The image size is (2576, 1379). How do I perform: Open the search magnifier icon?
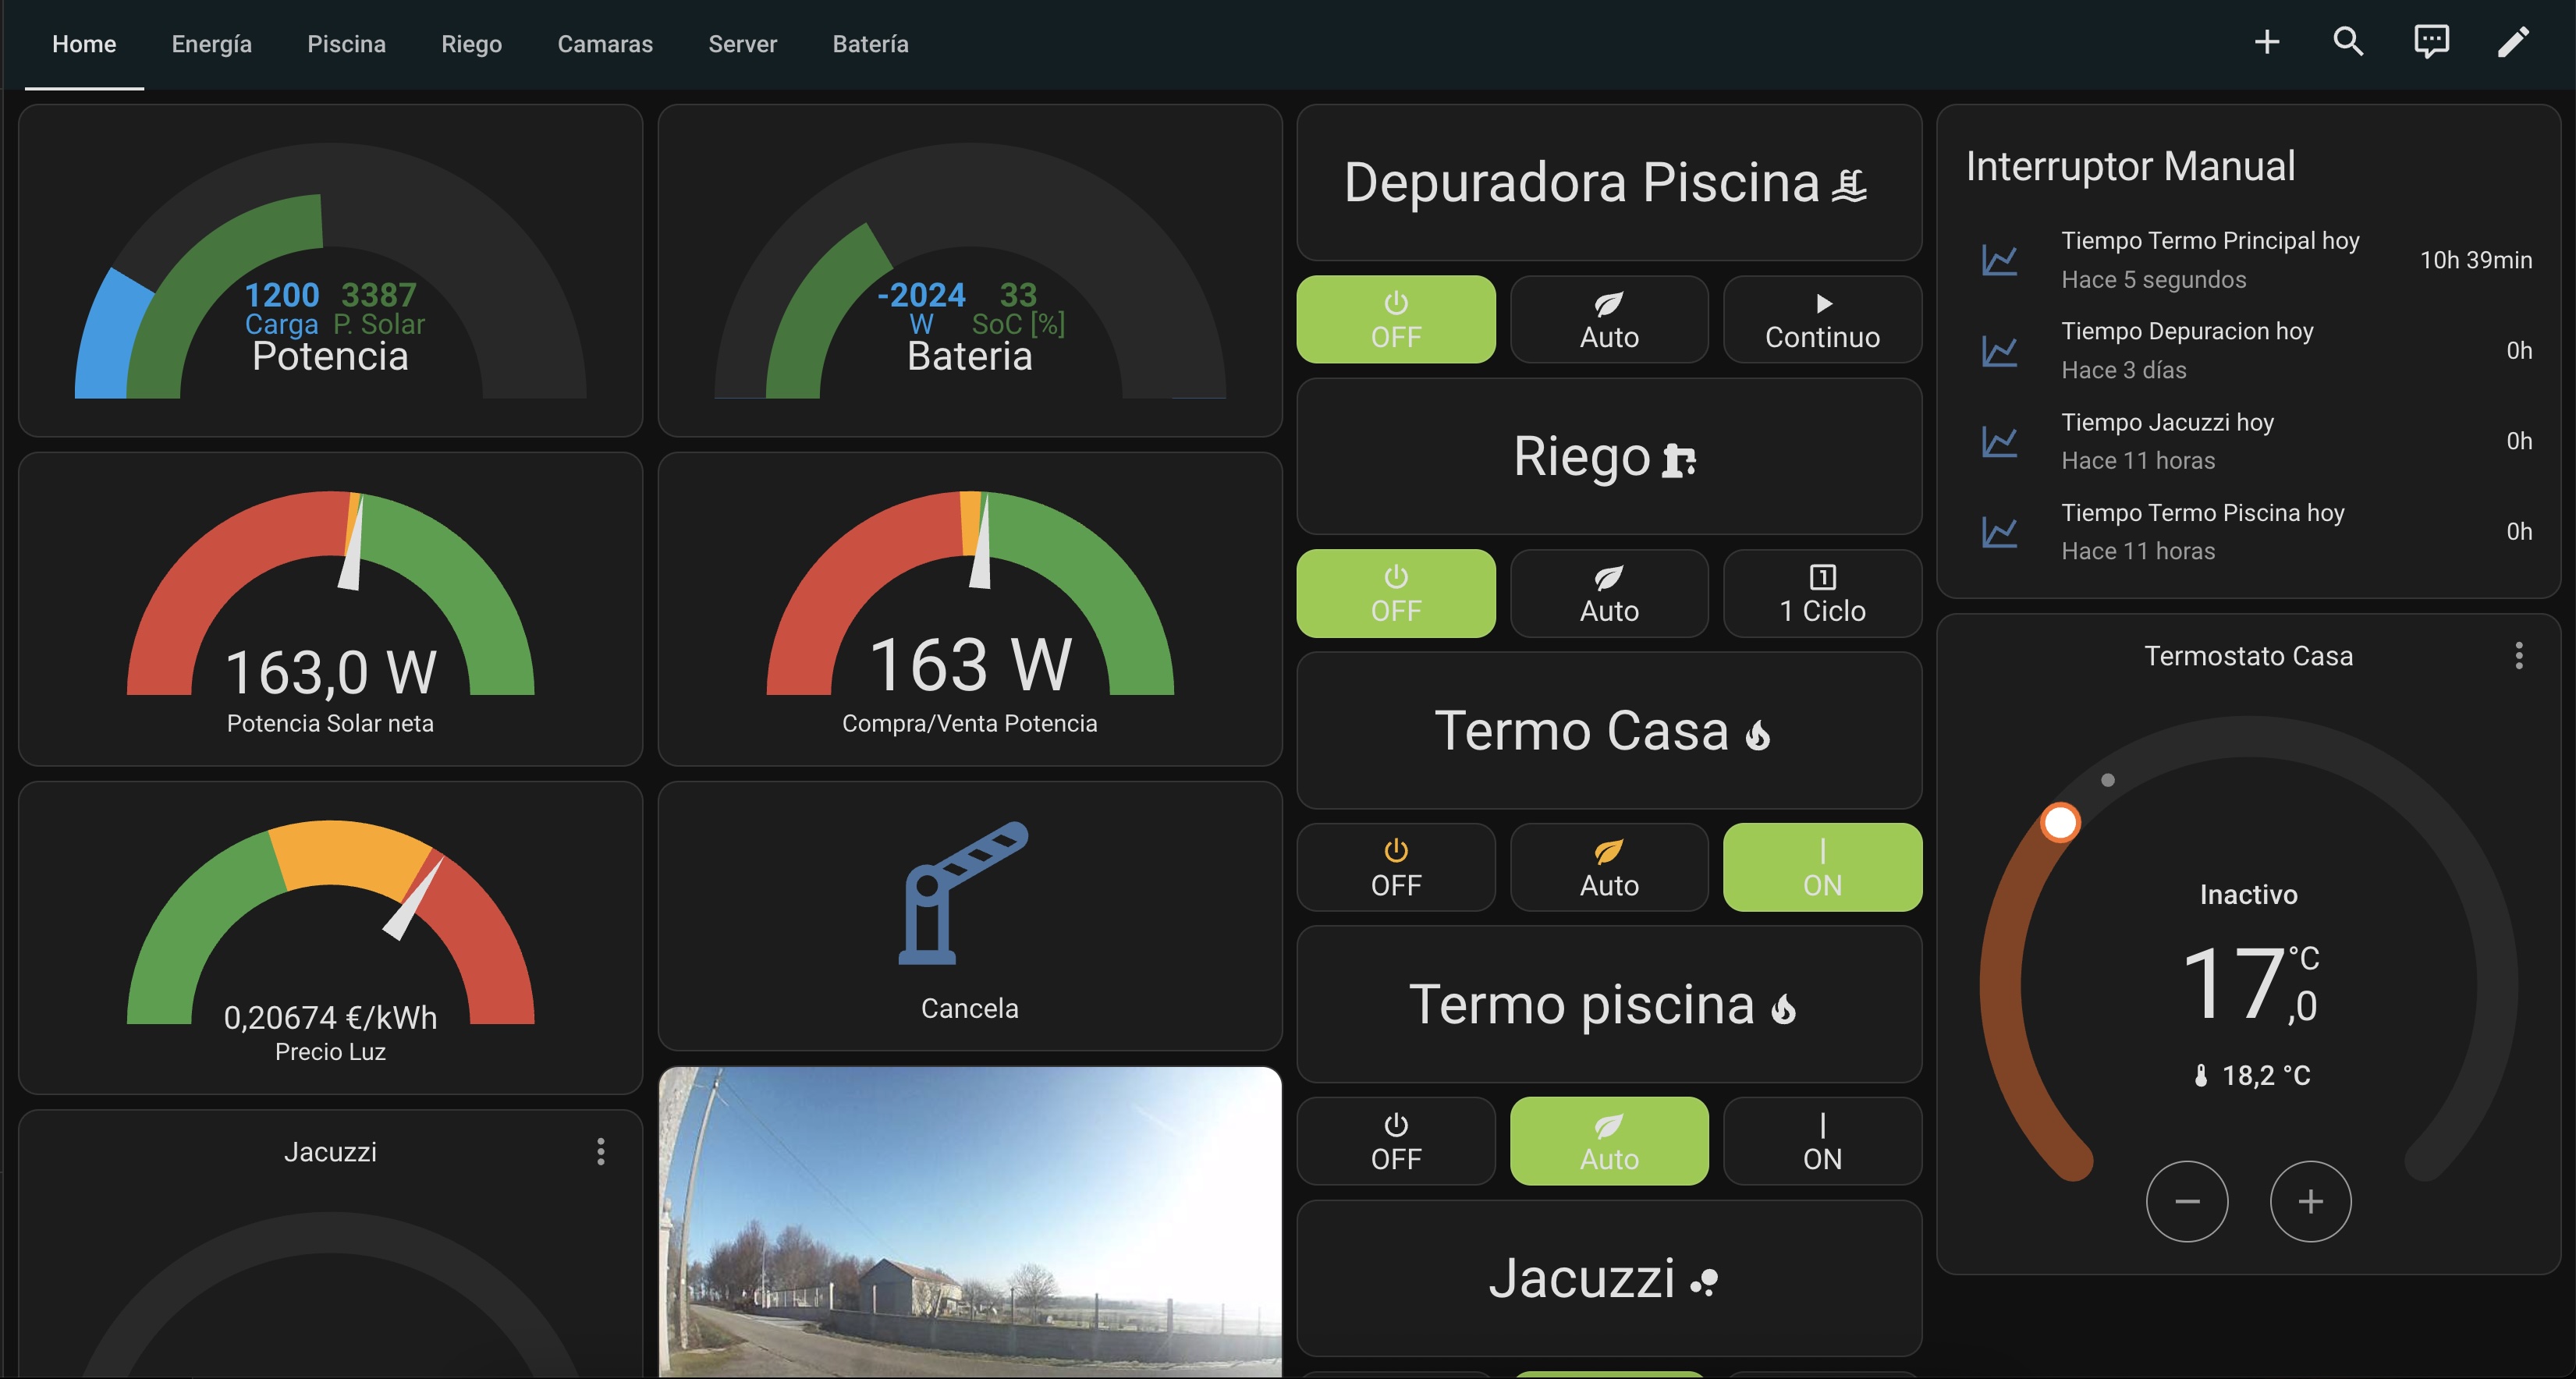(2348, 42)
